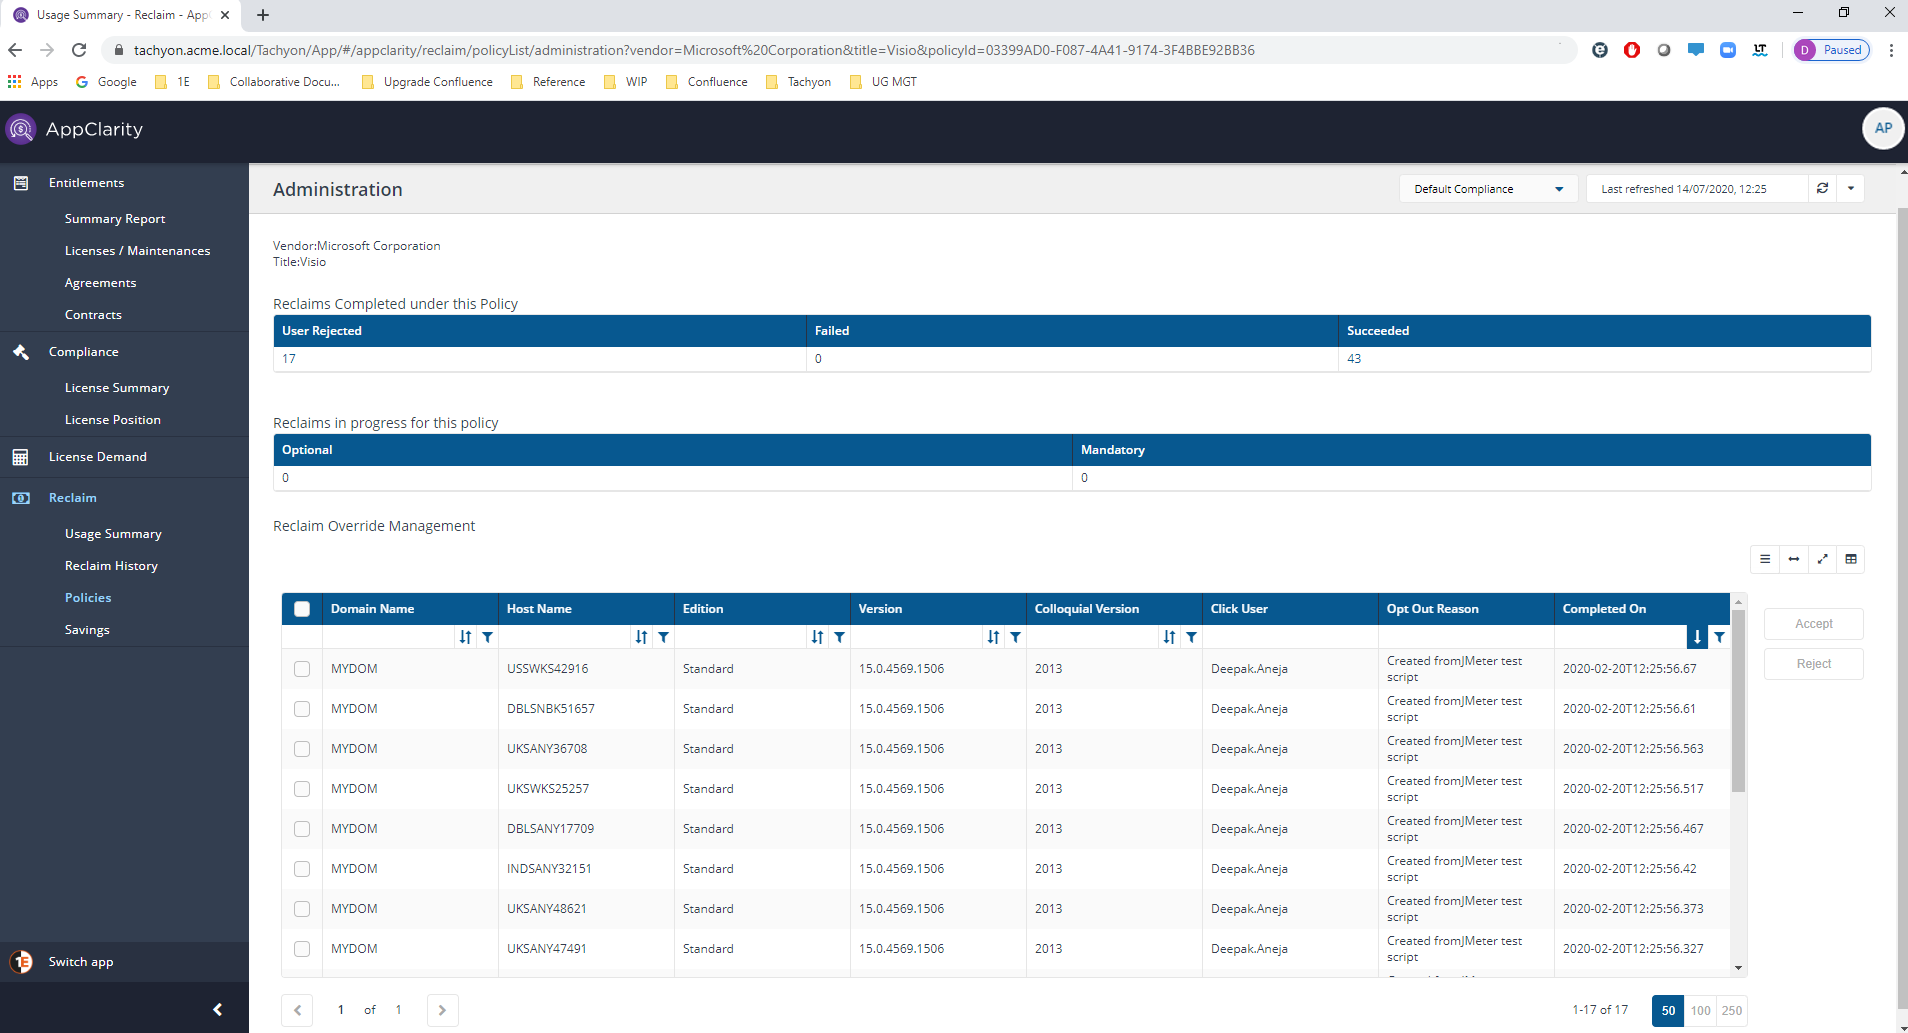The width and height of the screenshot is (1908, 1033).
Task: Check the row for USSWKS42916
Action: click(302, 669)
